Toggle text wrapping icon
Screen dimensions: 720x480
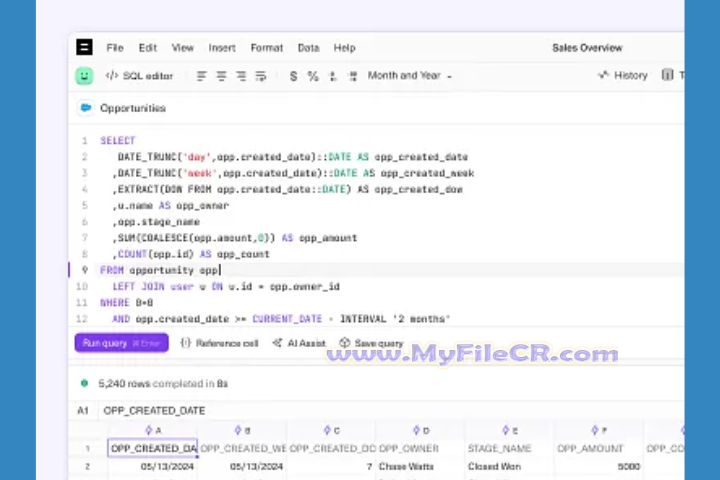[261, 76]
